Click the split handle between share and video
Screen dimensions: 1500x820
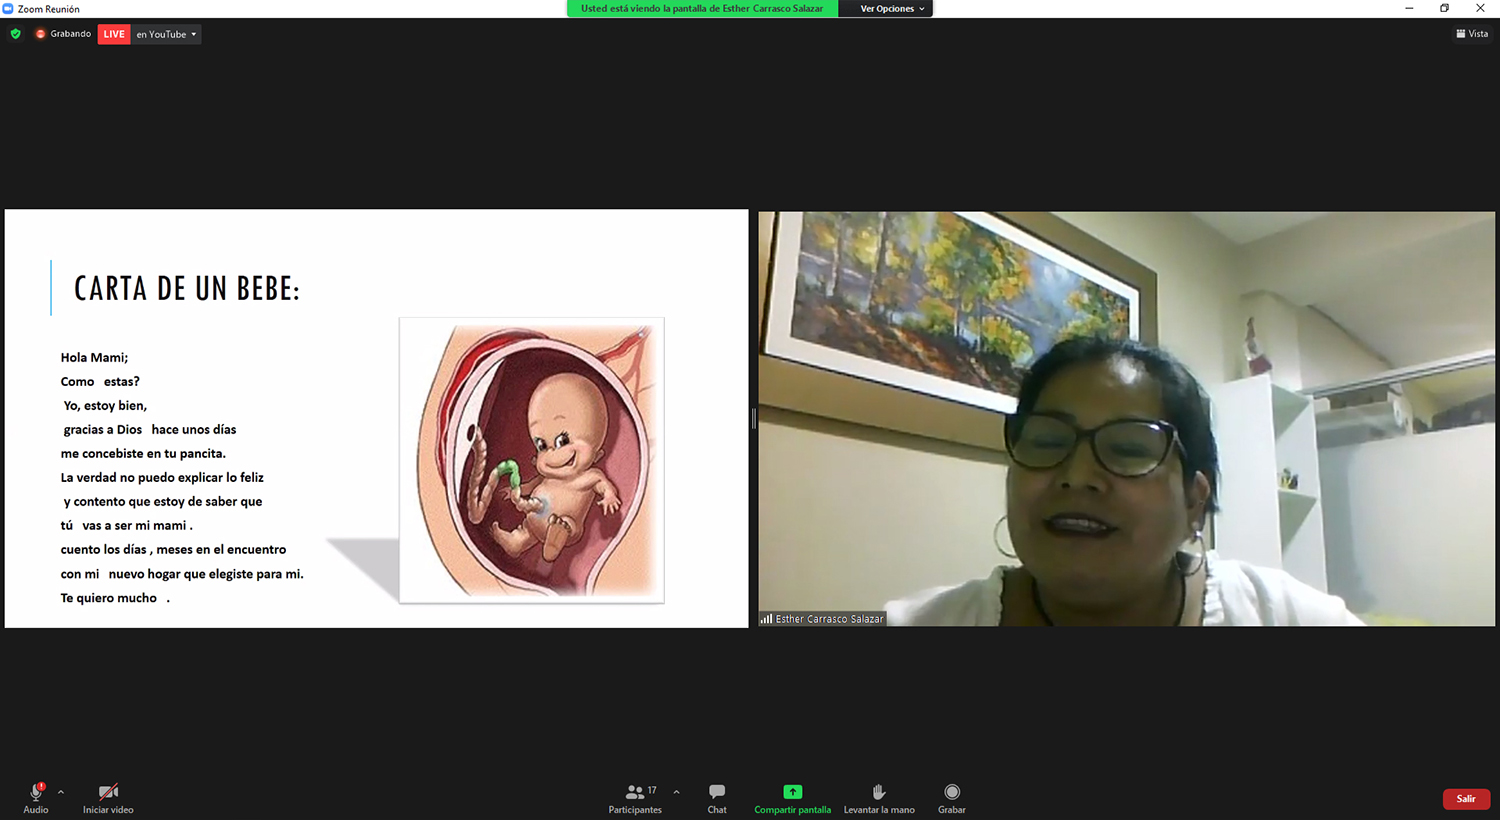click(753, 419)
